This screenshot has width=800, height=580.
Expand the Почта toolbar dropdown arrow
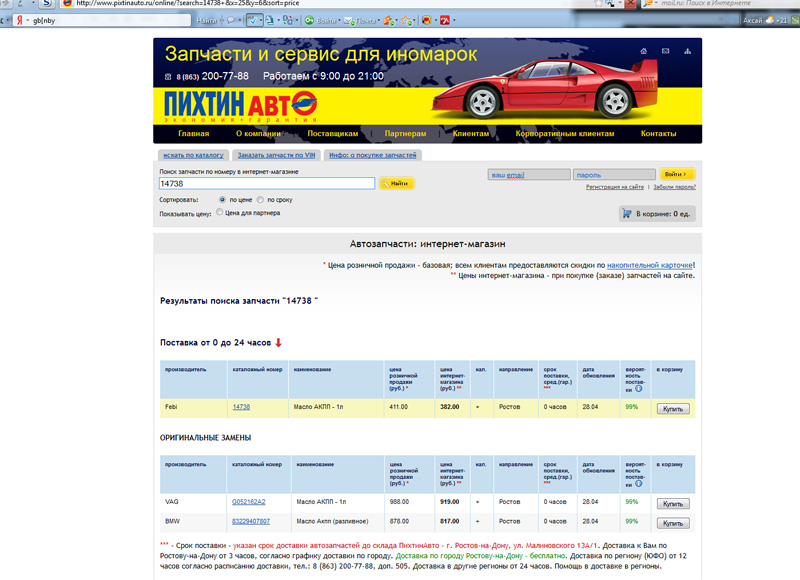coord(379,21)
